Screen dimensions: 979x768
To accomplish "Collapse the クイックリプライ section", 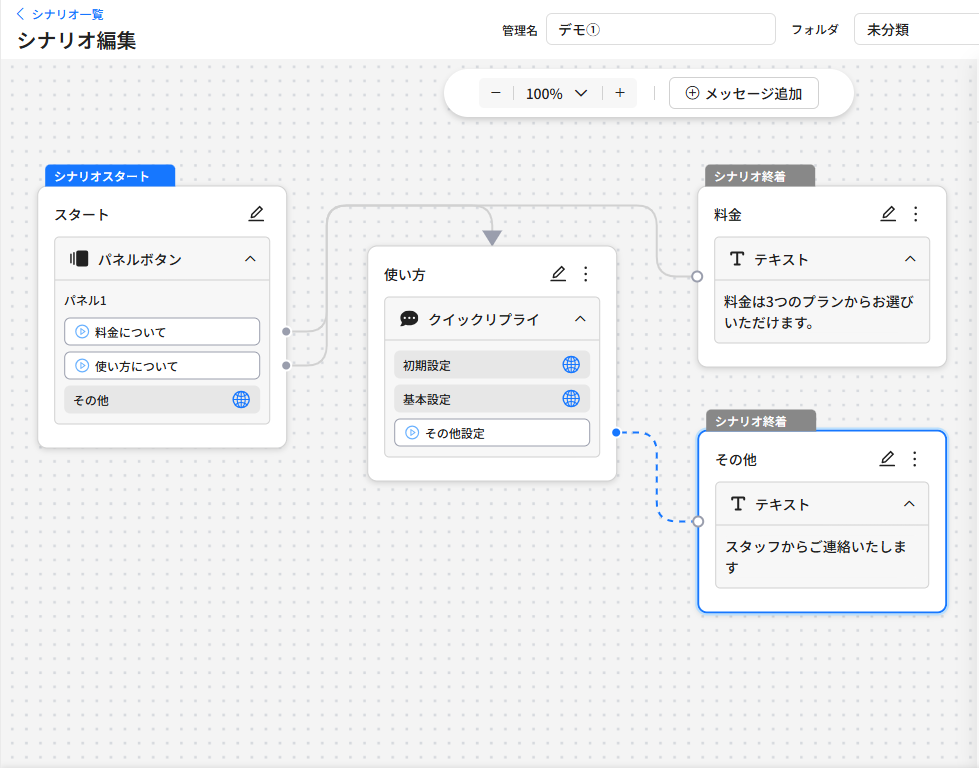I will click(x=580, y=319).
